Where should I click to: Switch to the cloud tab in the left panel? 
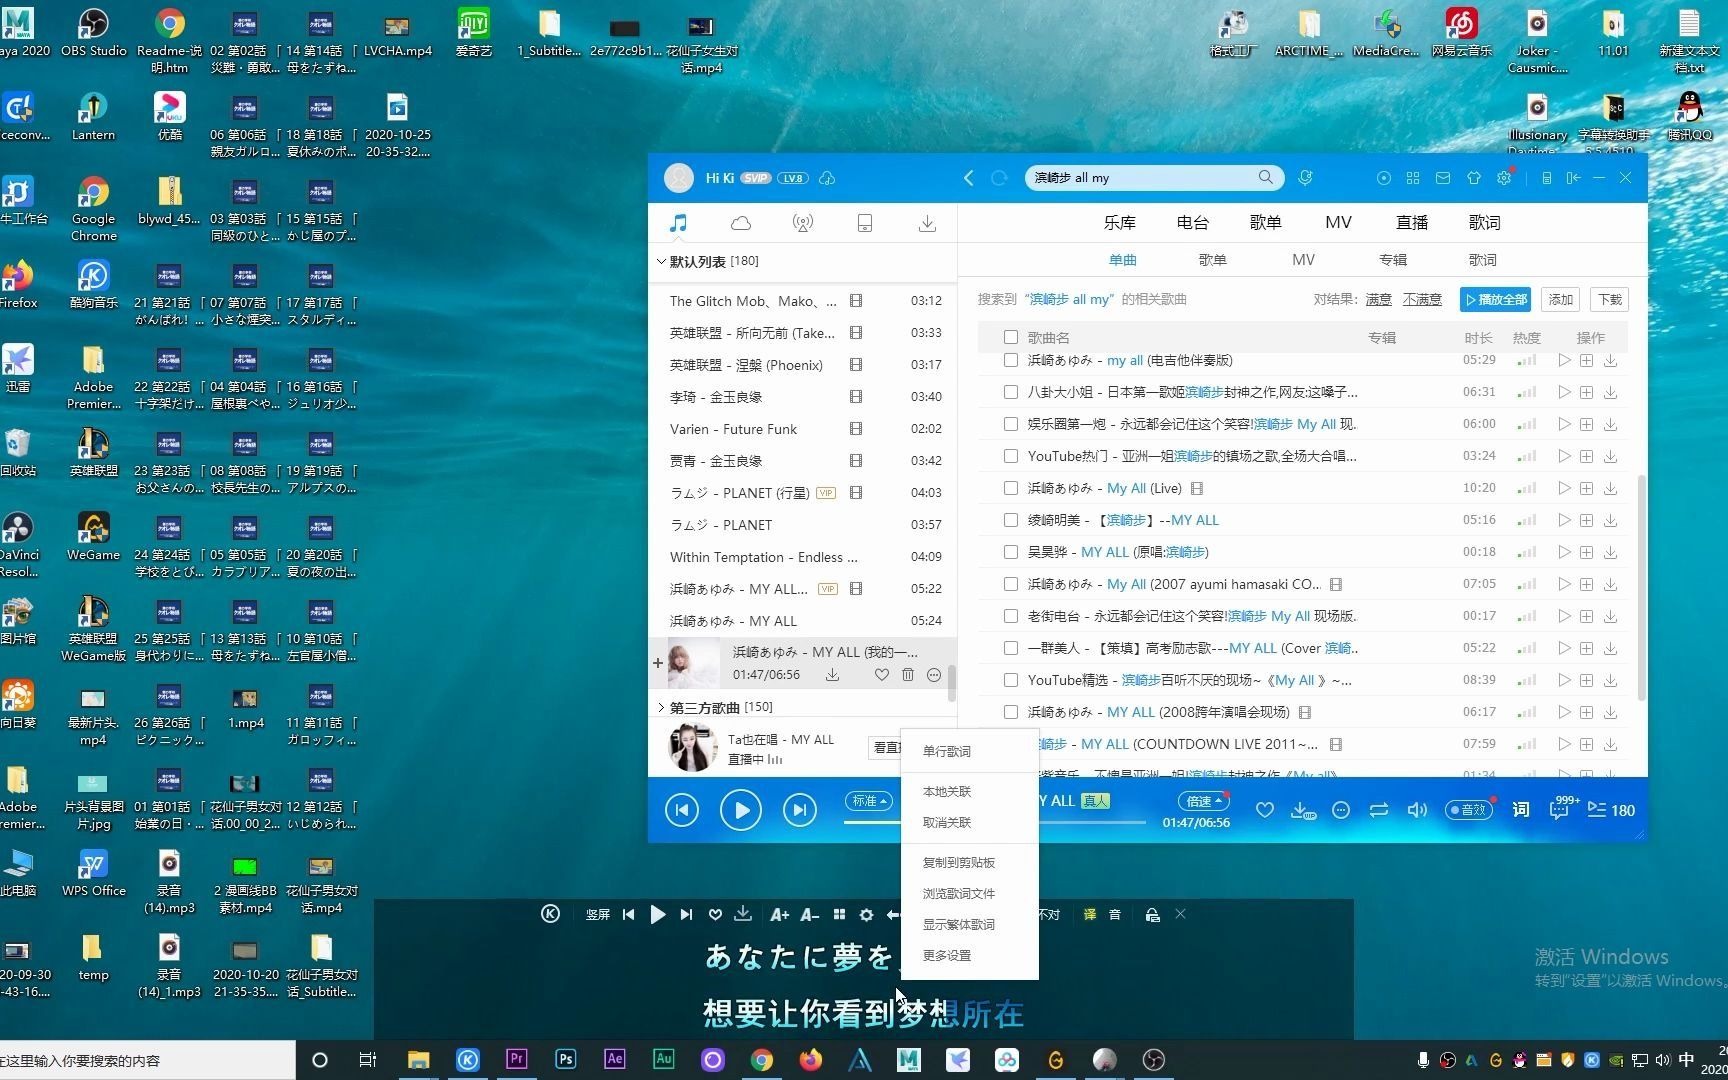741,223
